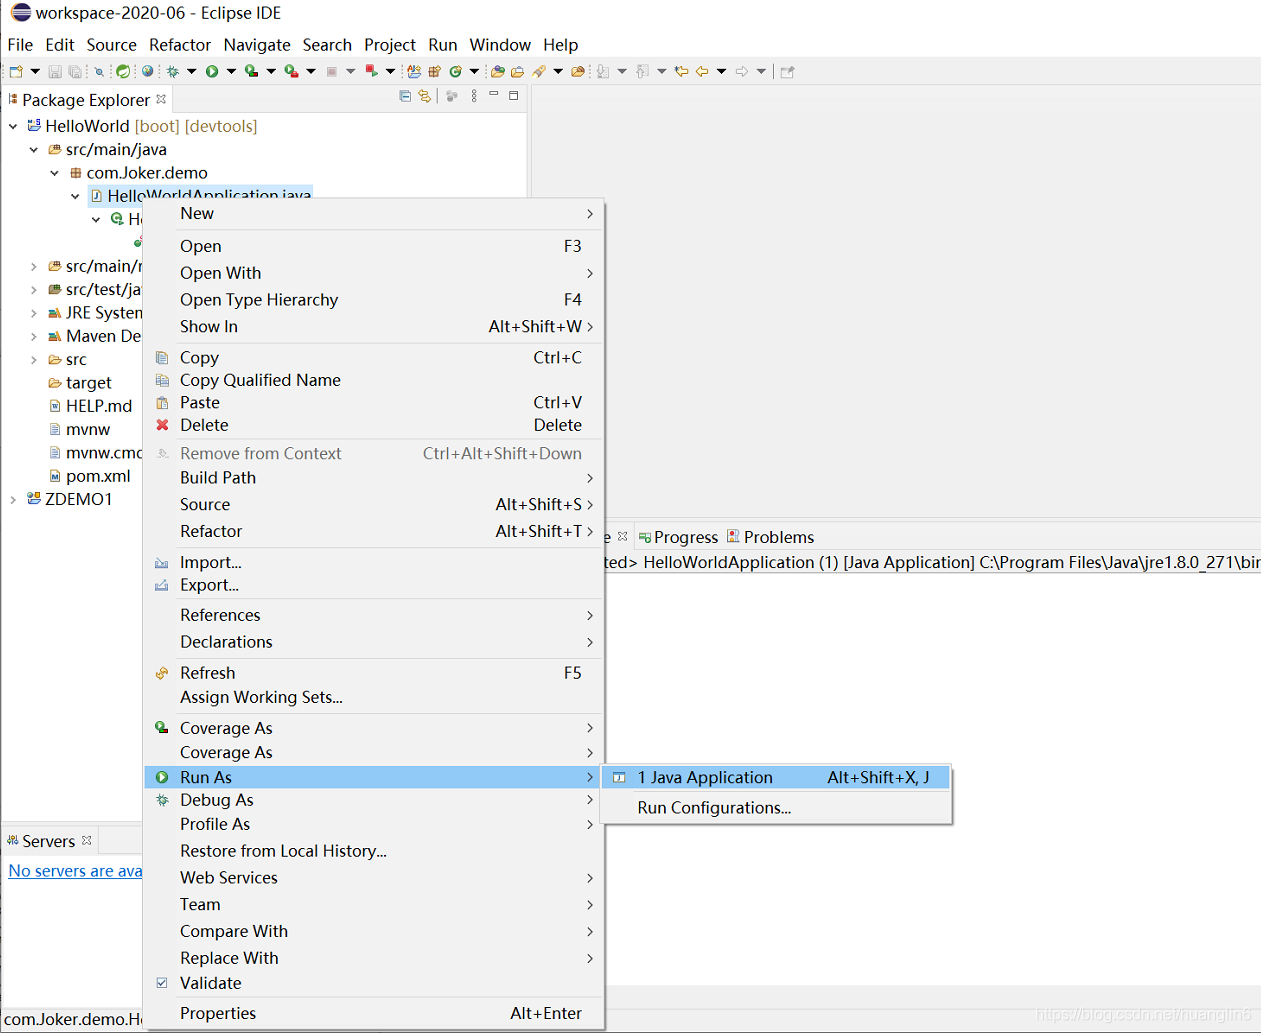Click the New file toolbar icon

pos(16,71)
